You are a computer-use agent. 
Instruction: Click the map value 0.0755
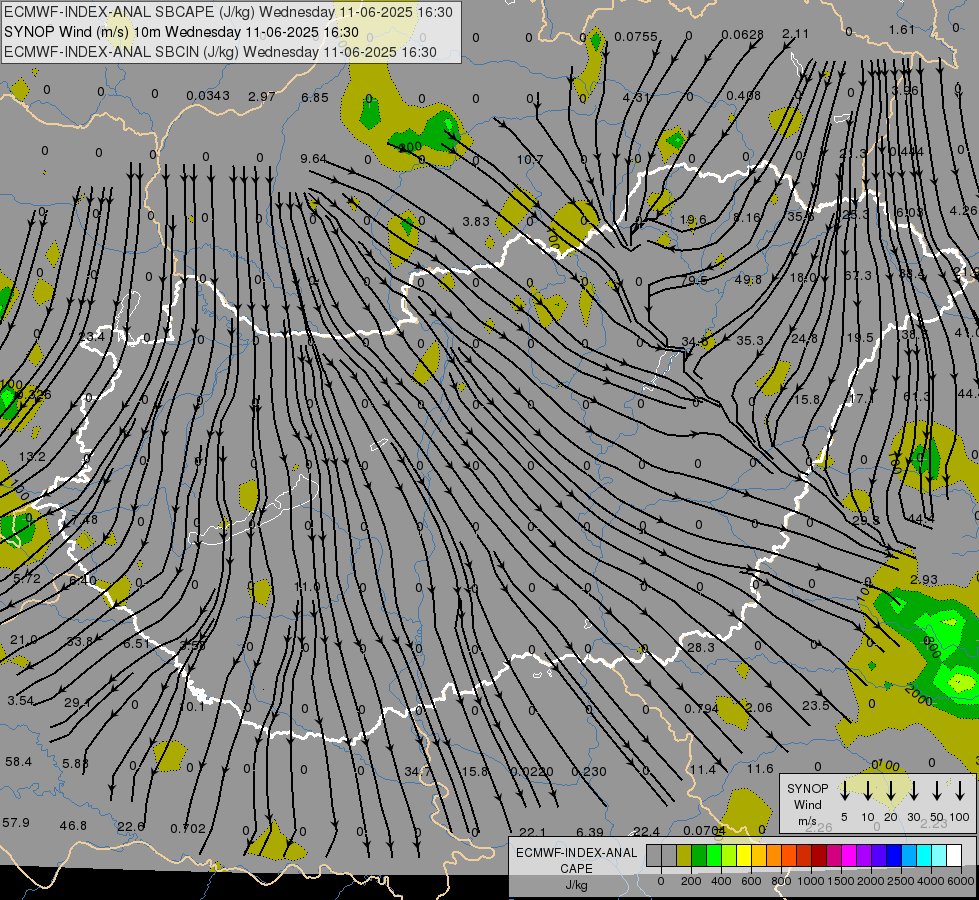[636, 37]
